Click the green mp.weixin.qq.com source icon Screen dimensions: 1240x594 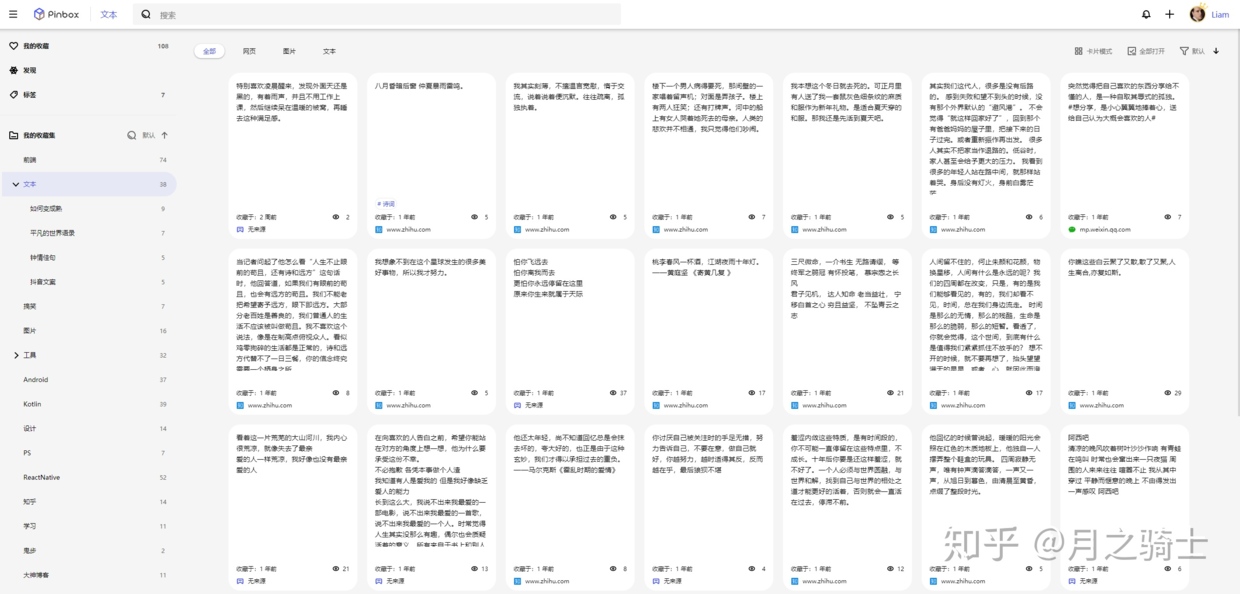[x=1072, y=229]
